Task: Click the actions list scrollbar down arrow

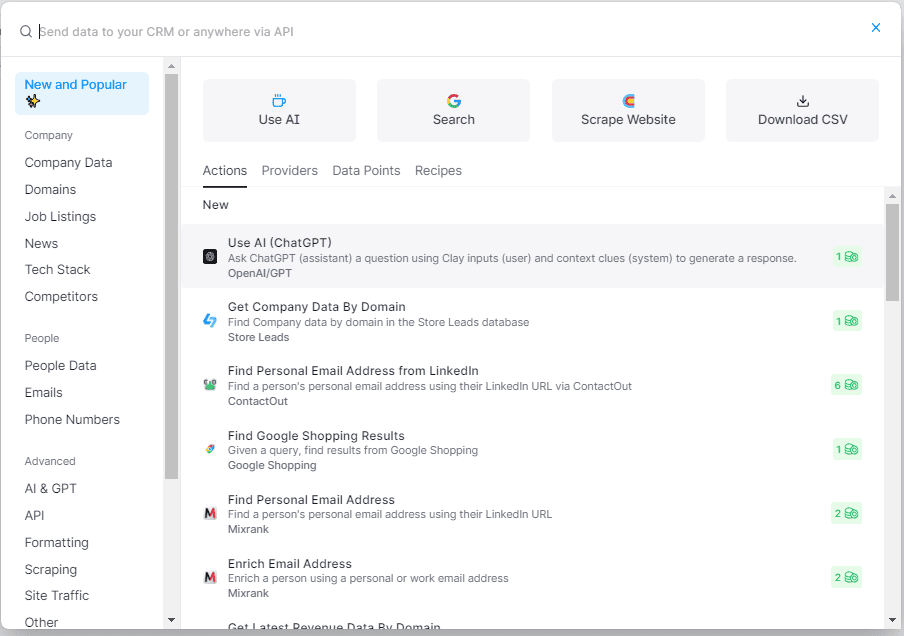Action: tap(892, 620)
